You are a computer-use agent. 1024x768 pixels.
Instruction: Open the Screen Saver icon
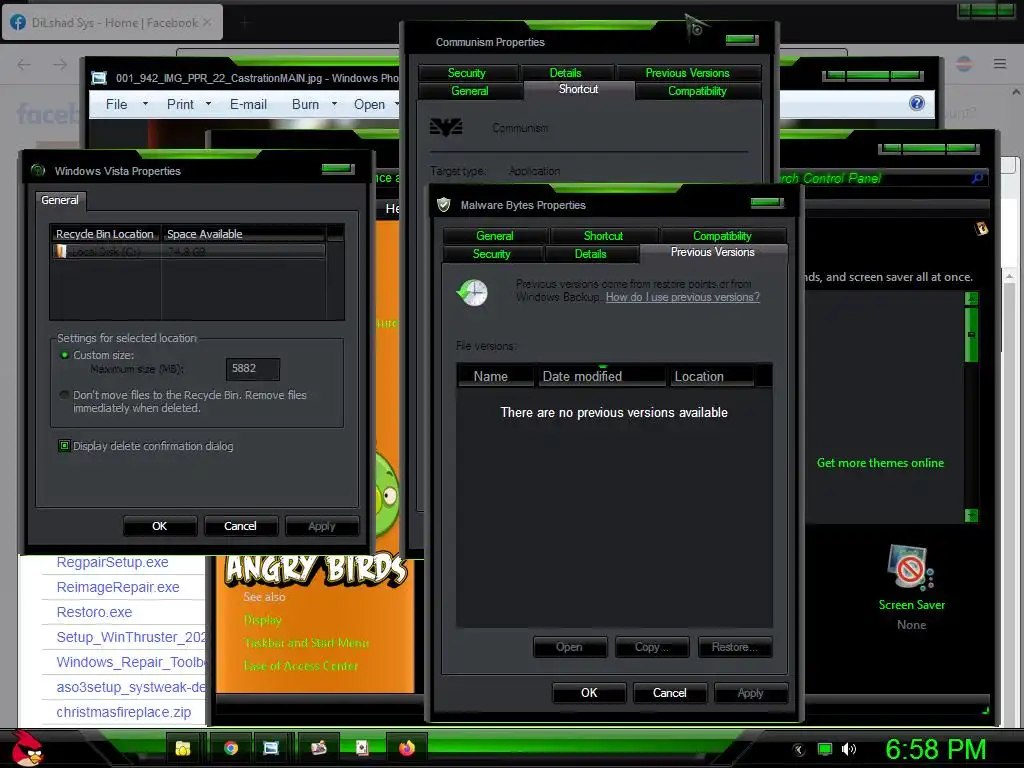tap(911, 568)
